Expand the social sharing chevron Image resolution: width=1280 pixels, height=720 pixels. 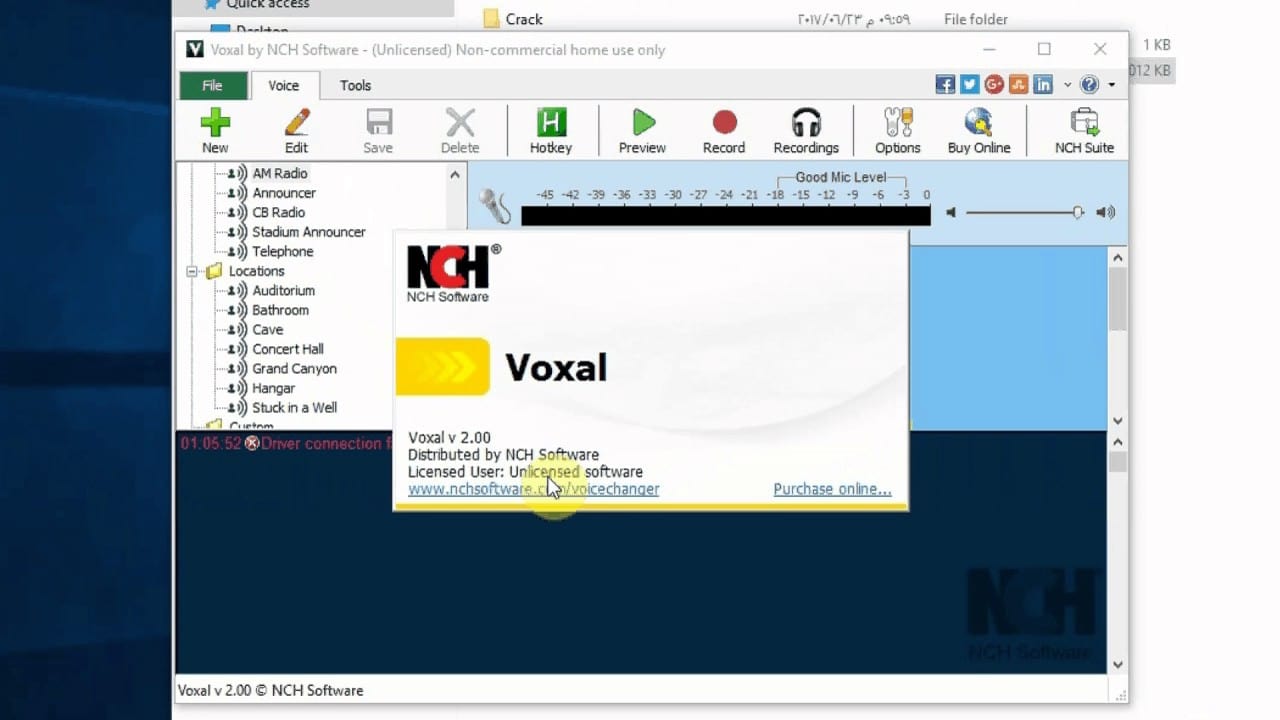tap(1066, 84)
